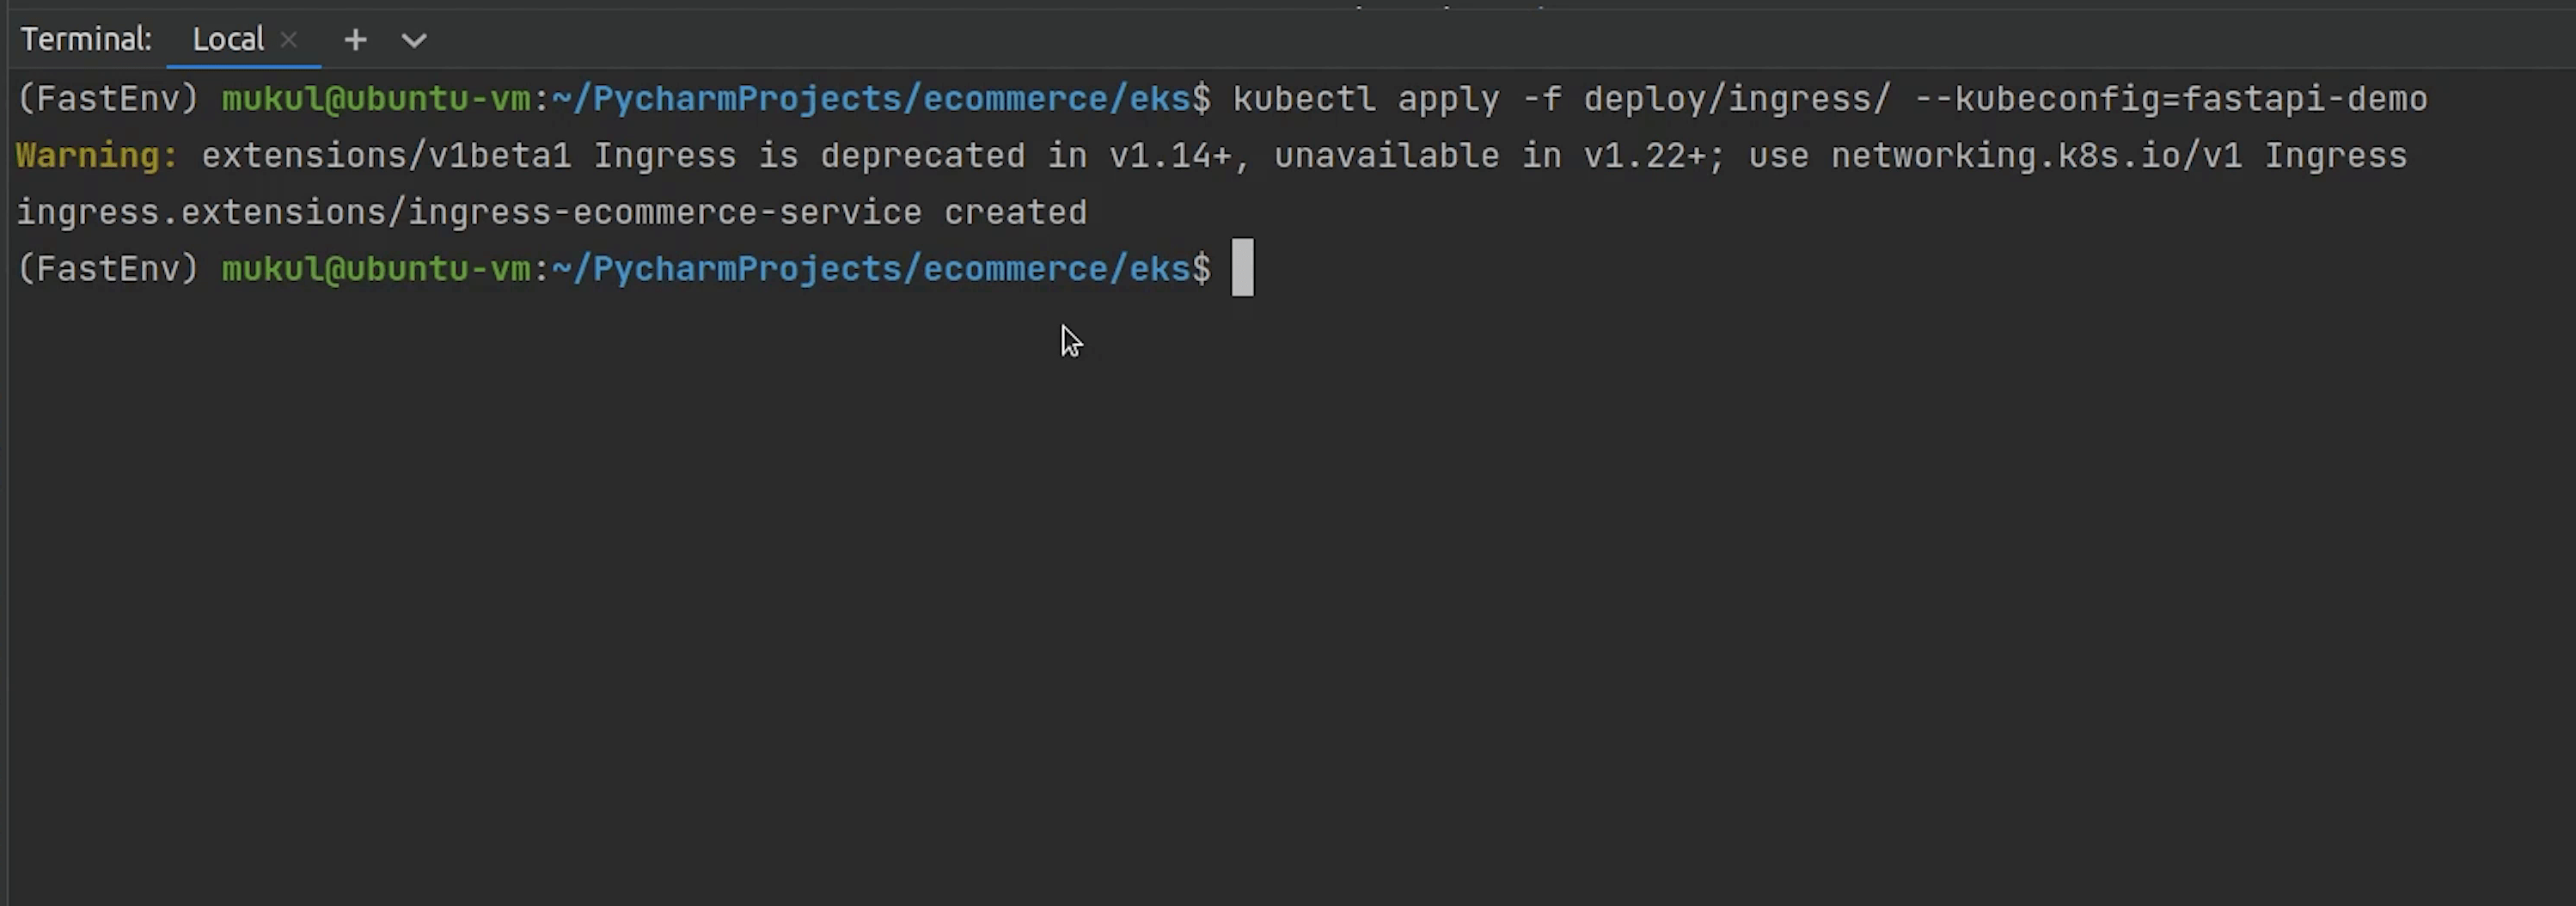Click the extensions/v1beta1 text in warning
2576x906 pixels.
[386, 156]
